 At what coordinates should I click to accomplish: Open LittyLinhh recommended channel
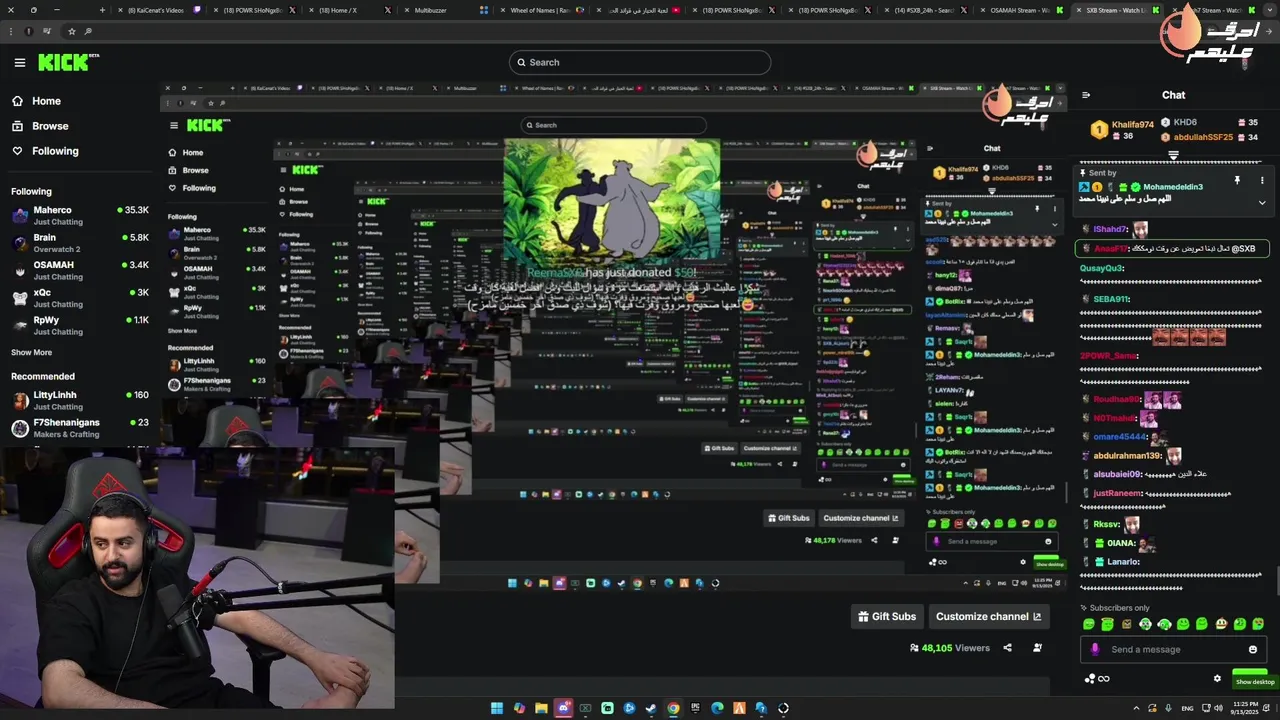point(80,400)
